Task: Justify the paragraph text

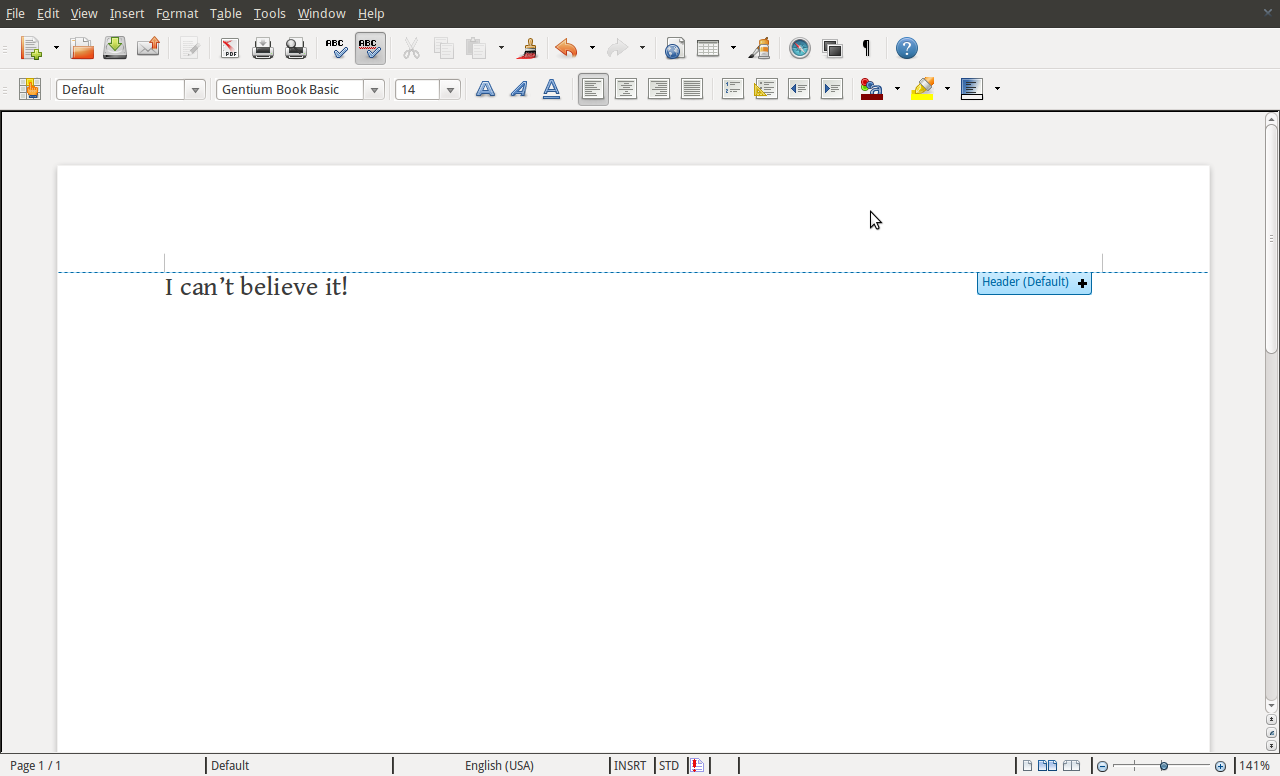Action: (692, 89)
